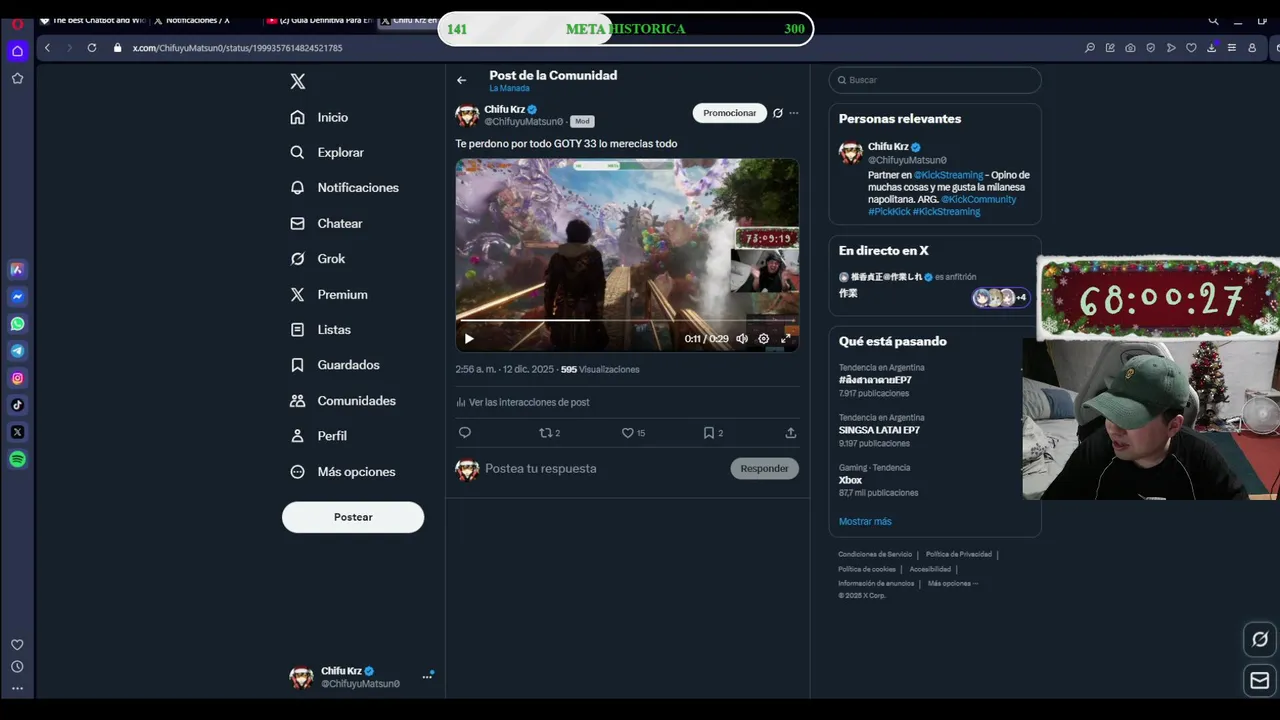Open Inicio in sidebar
1280x720 pixels.
coord(319,117)
